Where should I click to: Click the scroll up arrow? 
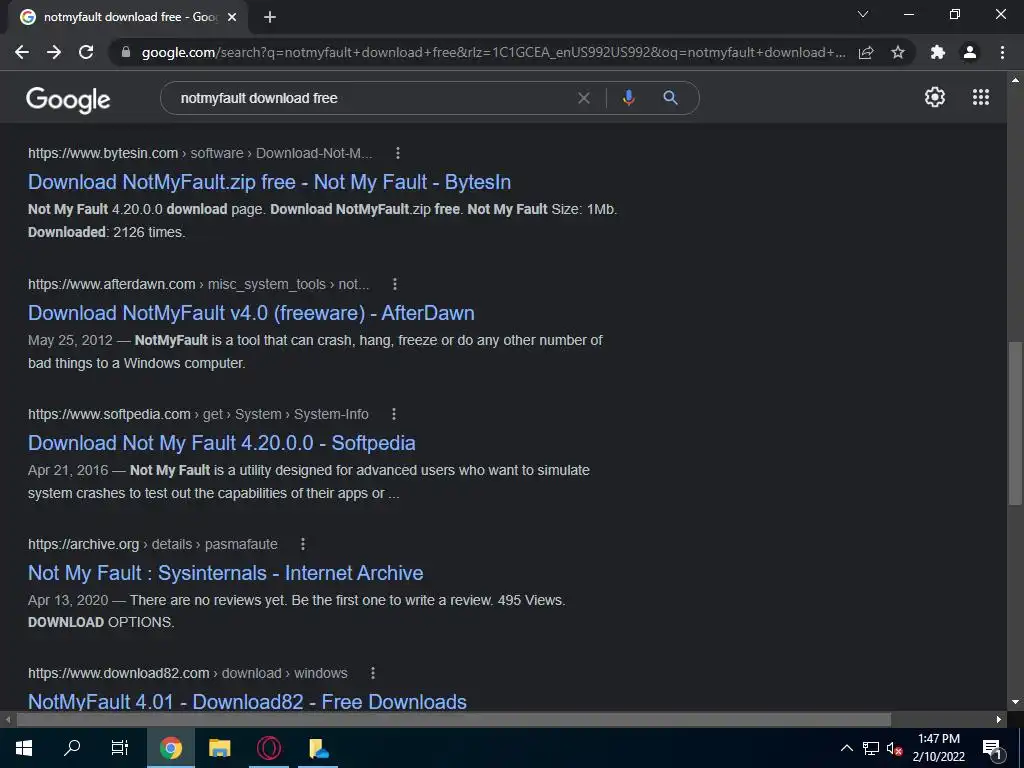coord(1015,80)
